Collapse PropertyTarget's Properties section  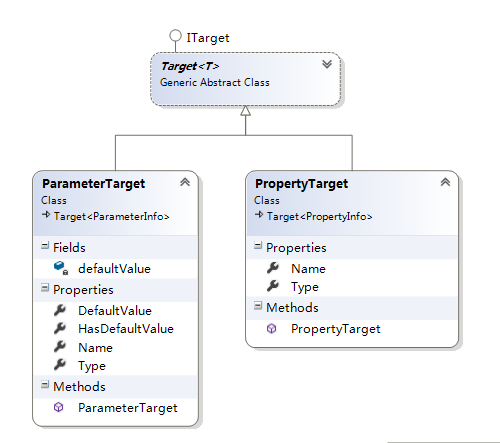coord(258,246)
